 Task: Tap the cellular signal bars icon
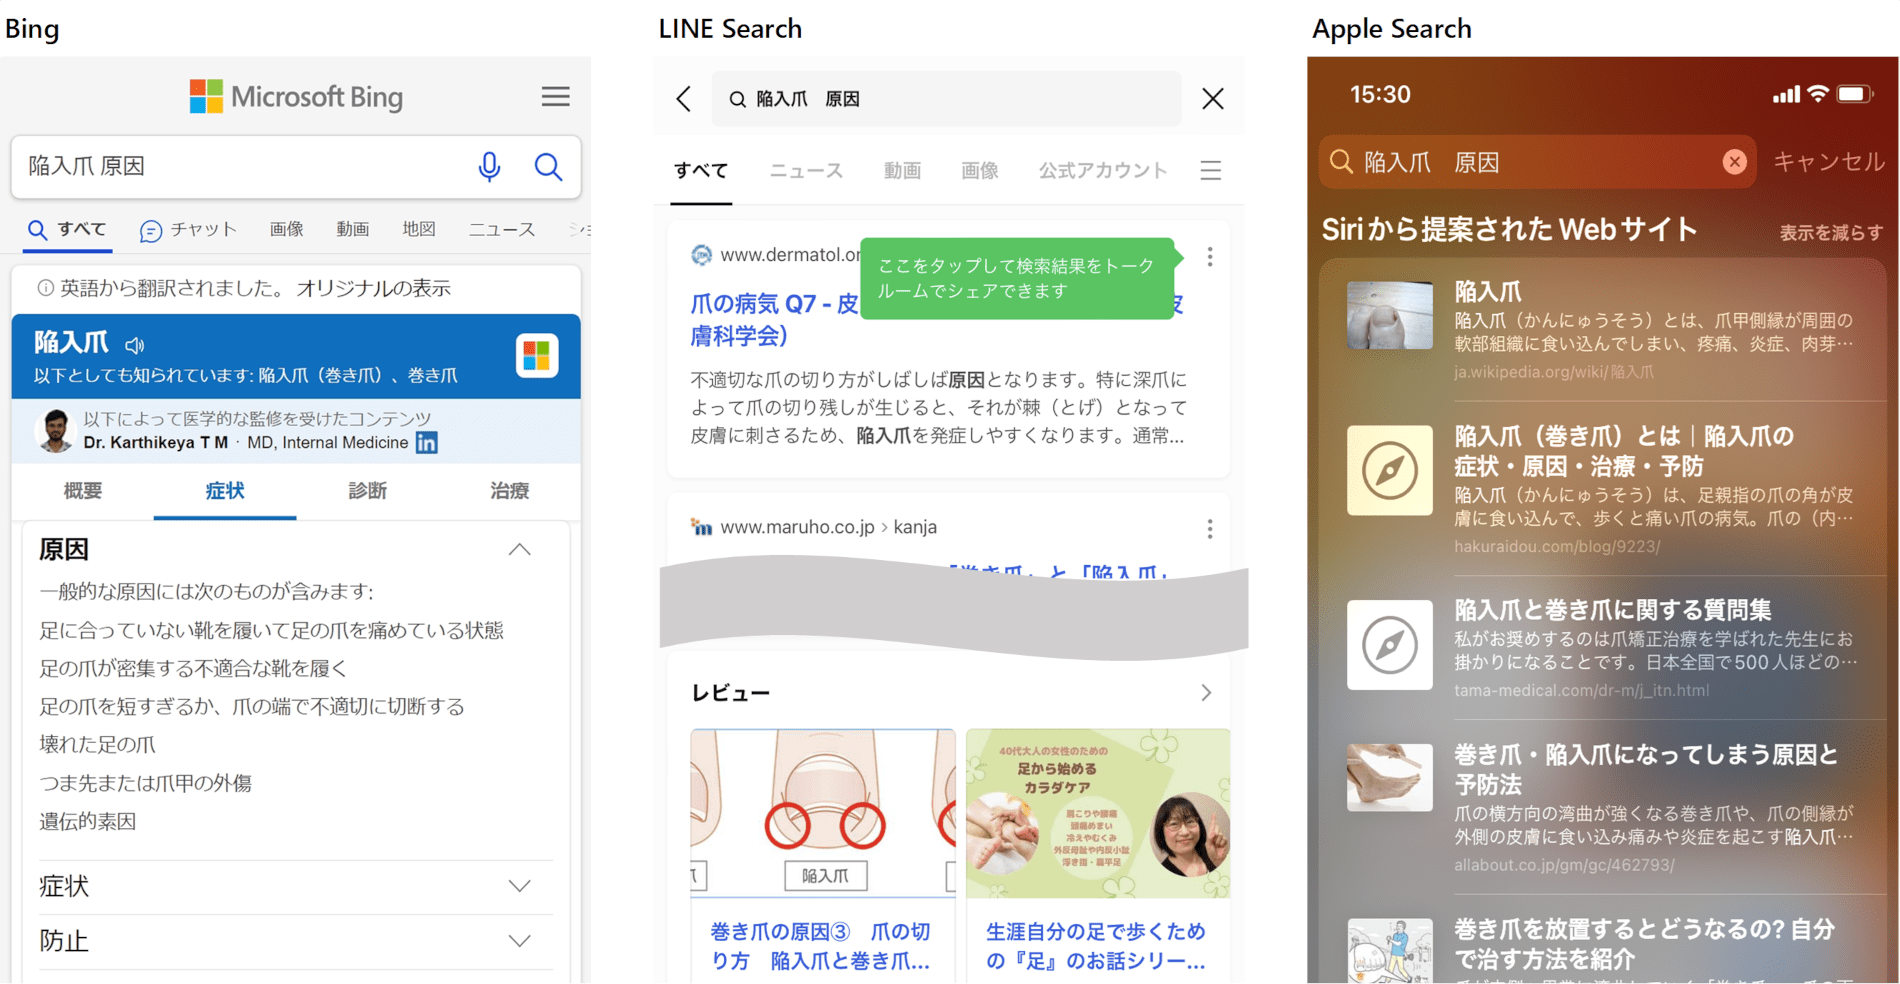pos(1785,95)
